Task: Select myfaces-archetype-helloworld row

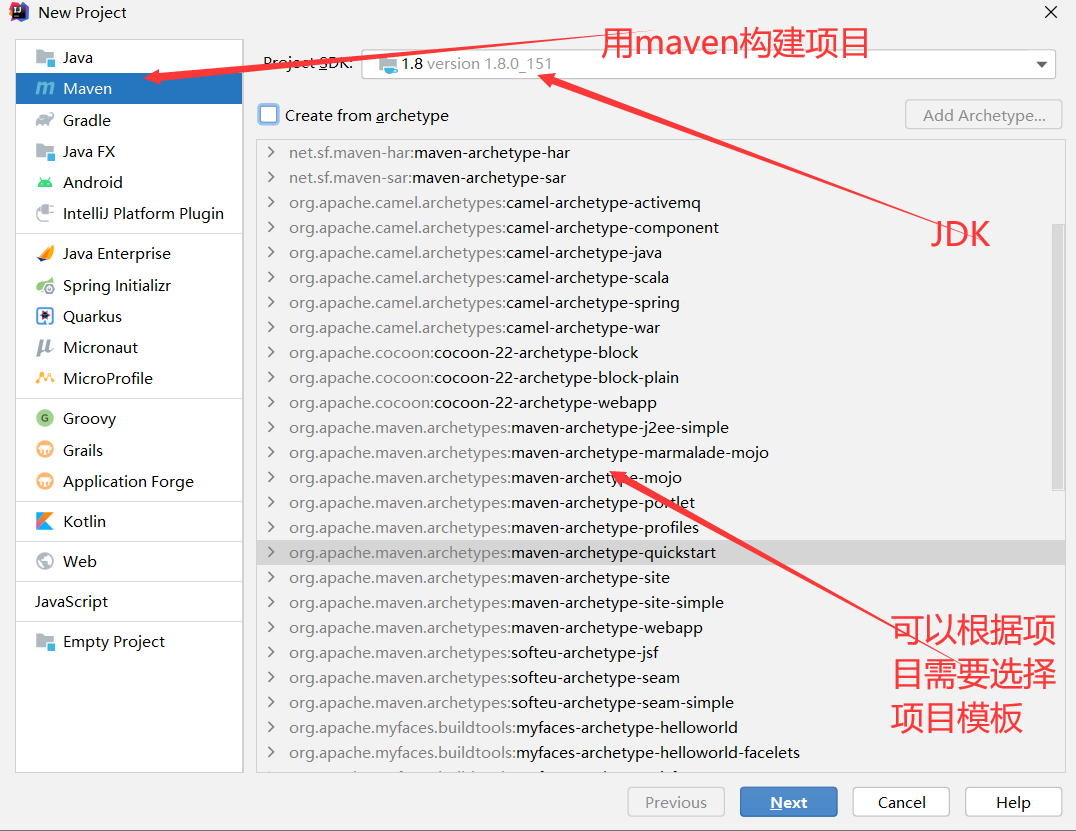Action: [x=661, y=727]
